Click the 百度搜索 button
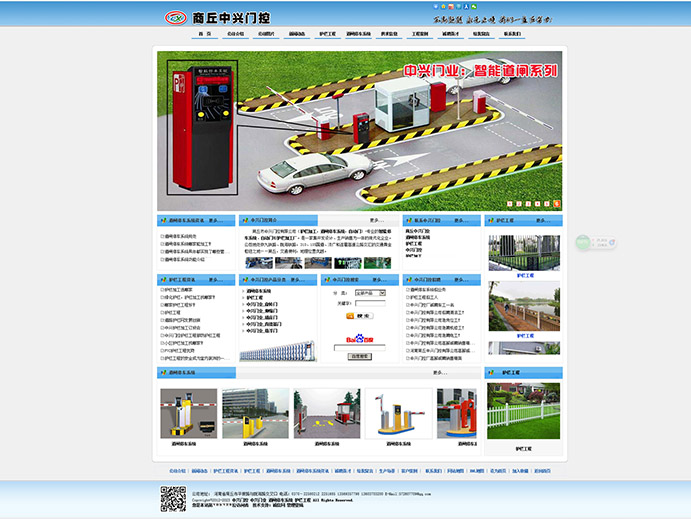The width and height of the screenshot is (691, 519). [x=360, y=356]
